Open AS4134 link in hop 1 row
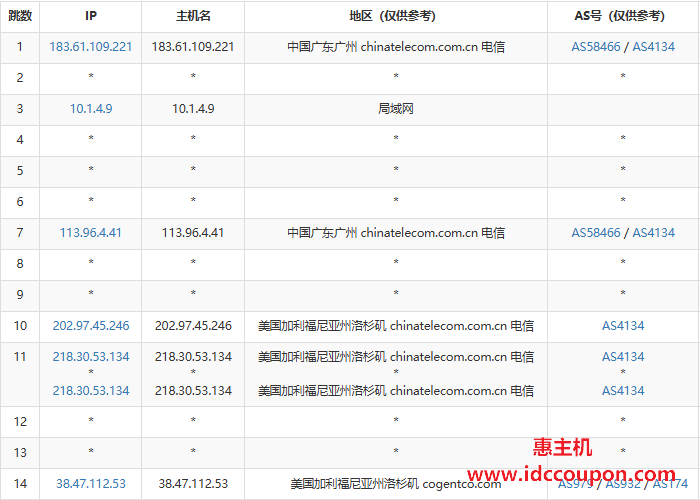The width and height of the screenshot is (700, 500). click(x=654, y=47)
